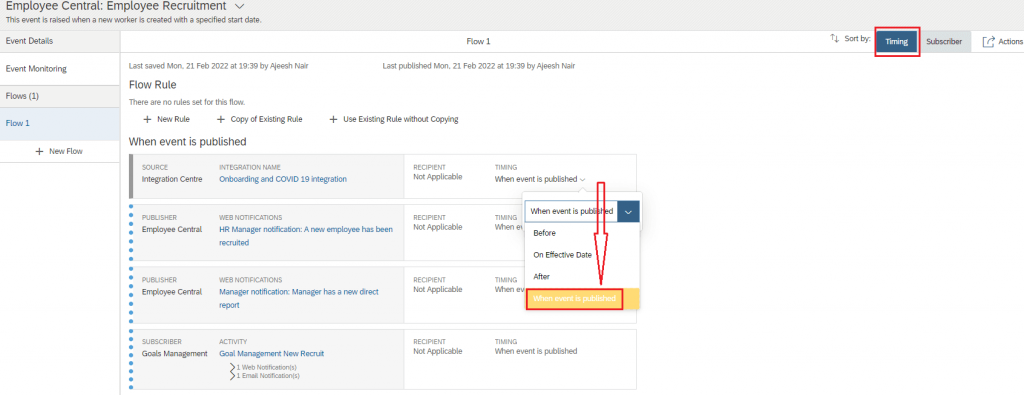Sort flow by Subscriber
Viewport: 1024px width, 395px height.
click(x=944, y=42)
